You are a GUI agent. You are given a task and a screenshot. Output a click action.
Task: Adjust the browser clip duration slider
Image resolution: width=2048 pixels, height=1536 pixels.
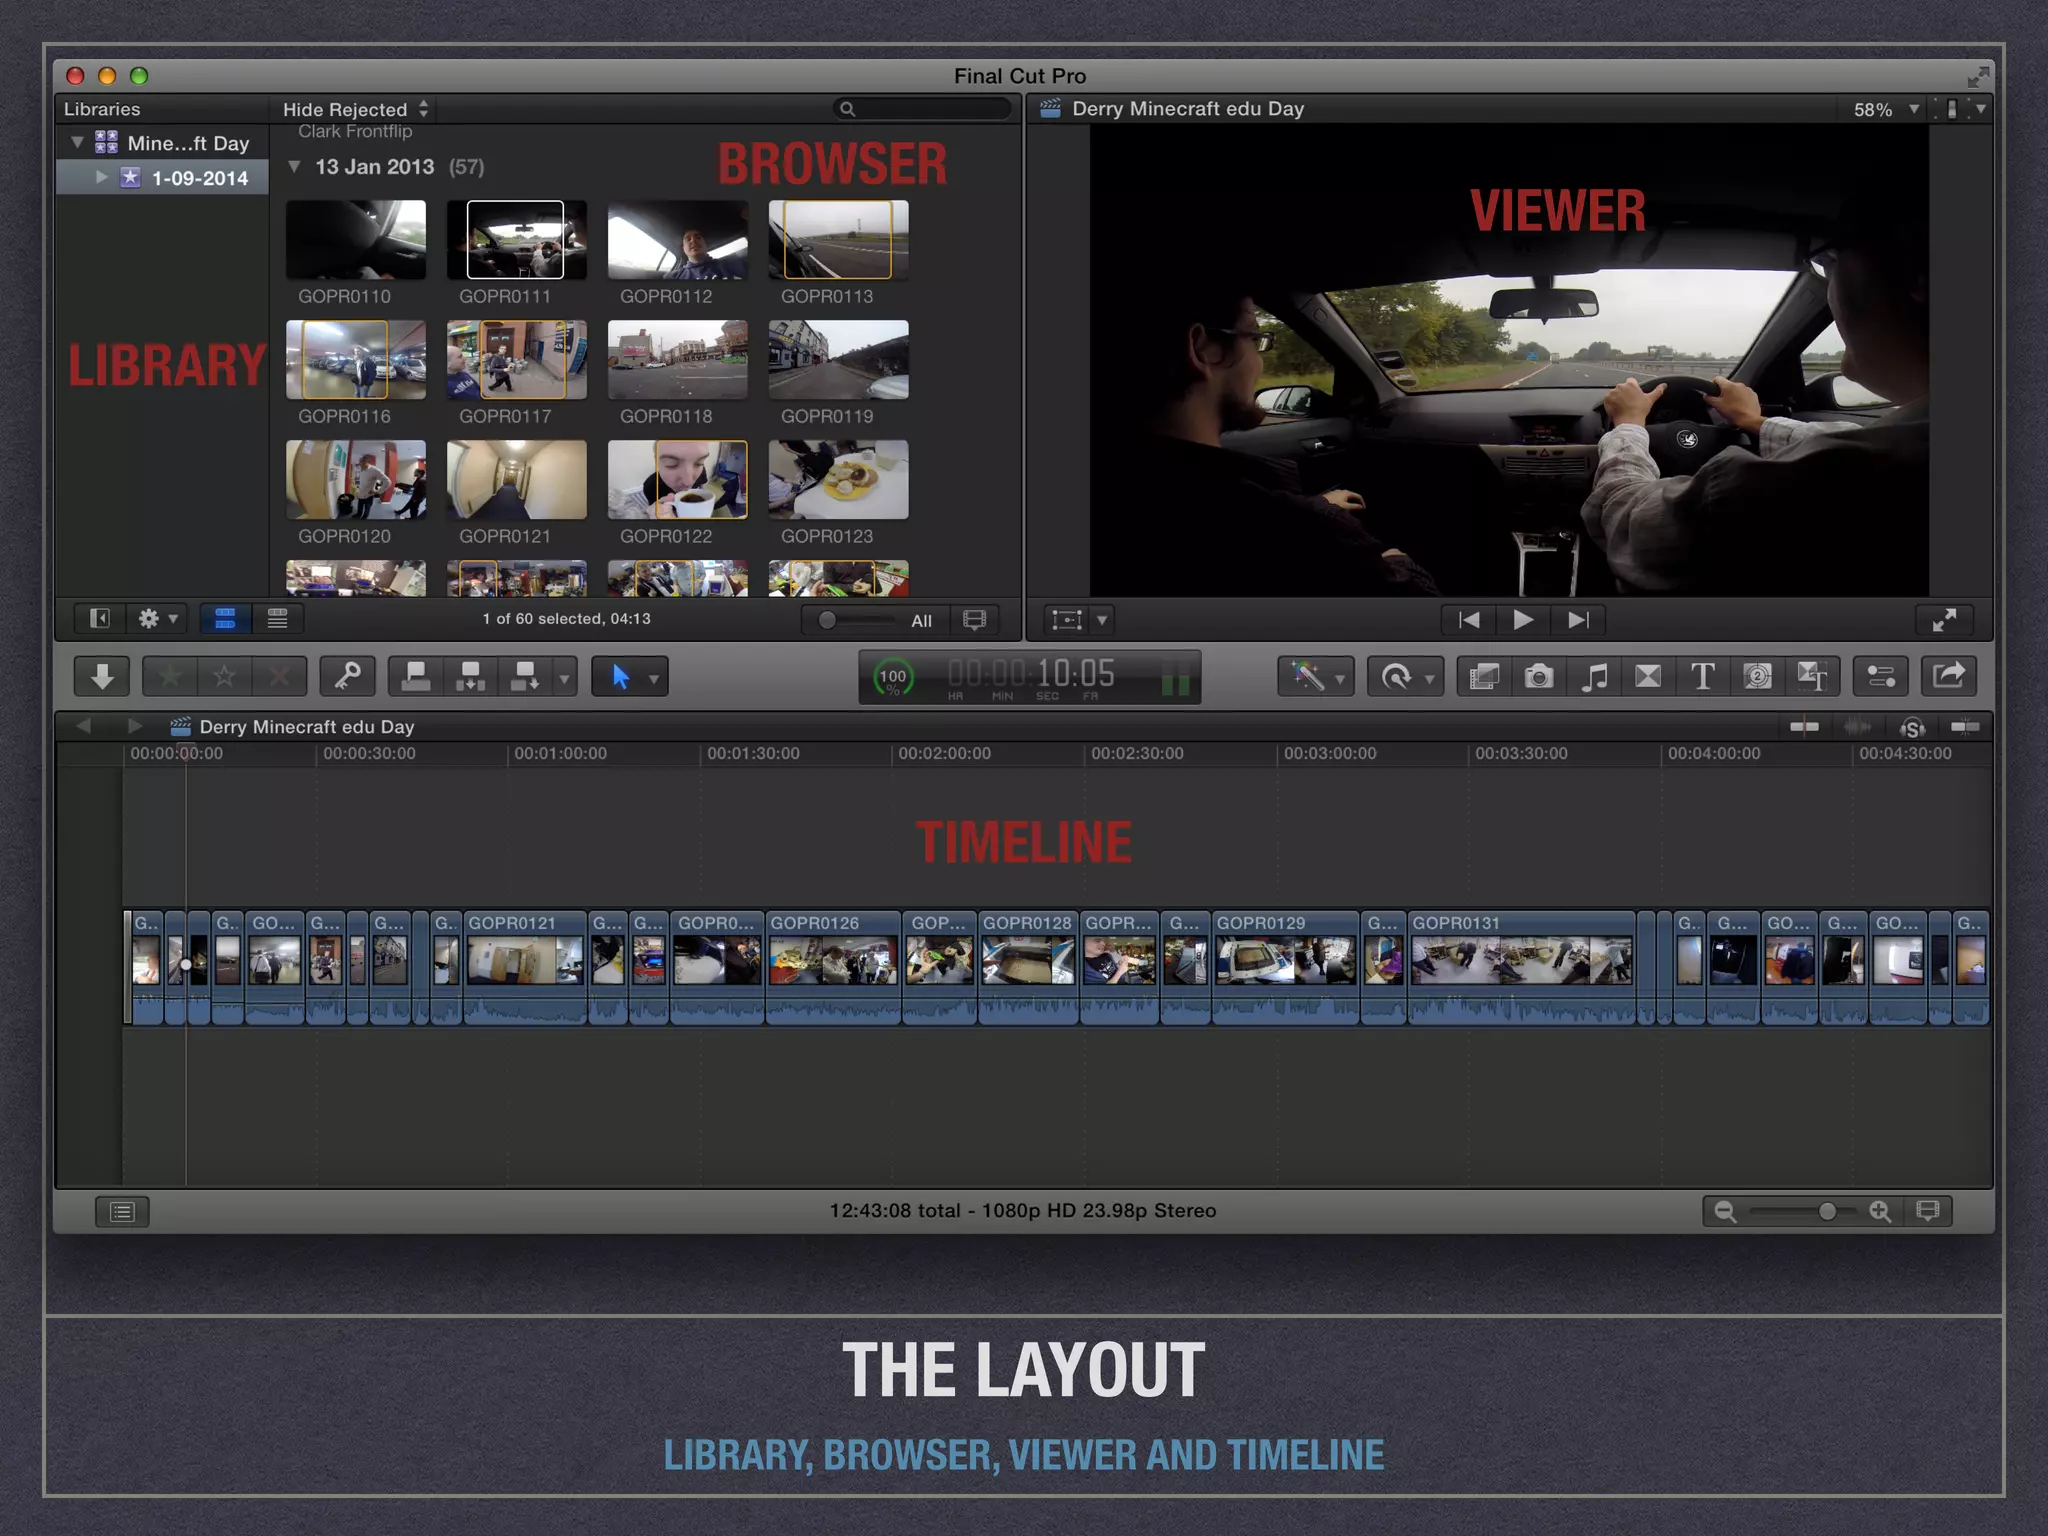pos(827,620)
